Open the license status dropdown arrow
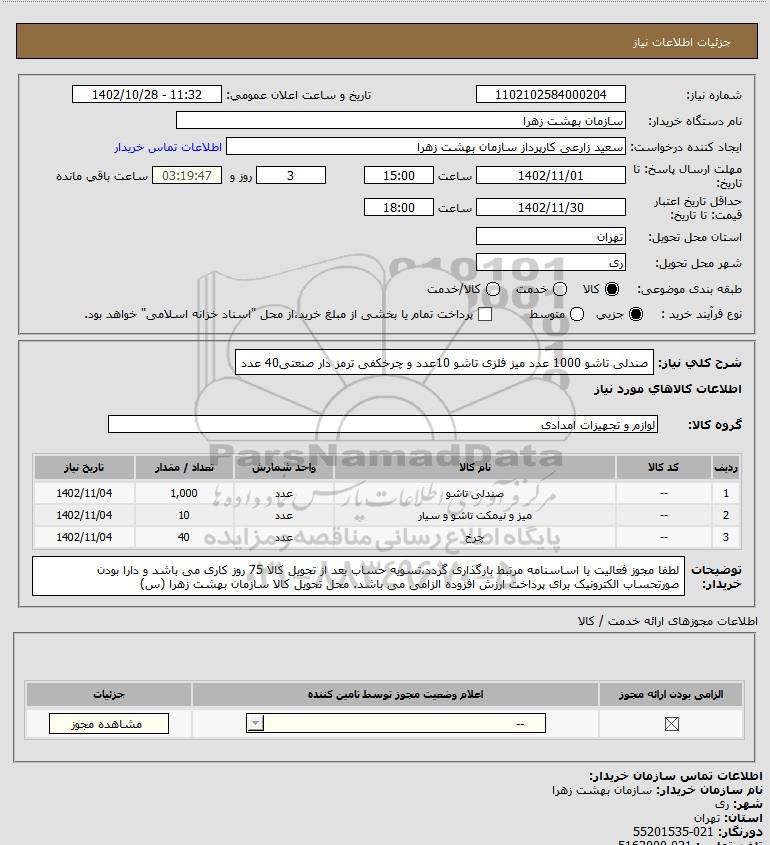This screenshot has width=770, height=845. click(x=255, y=723)
